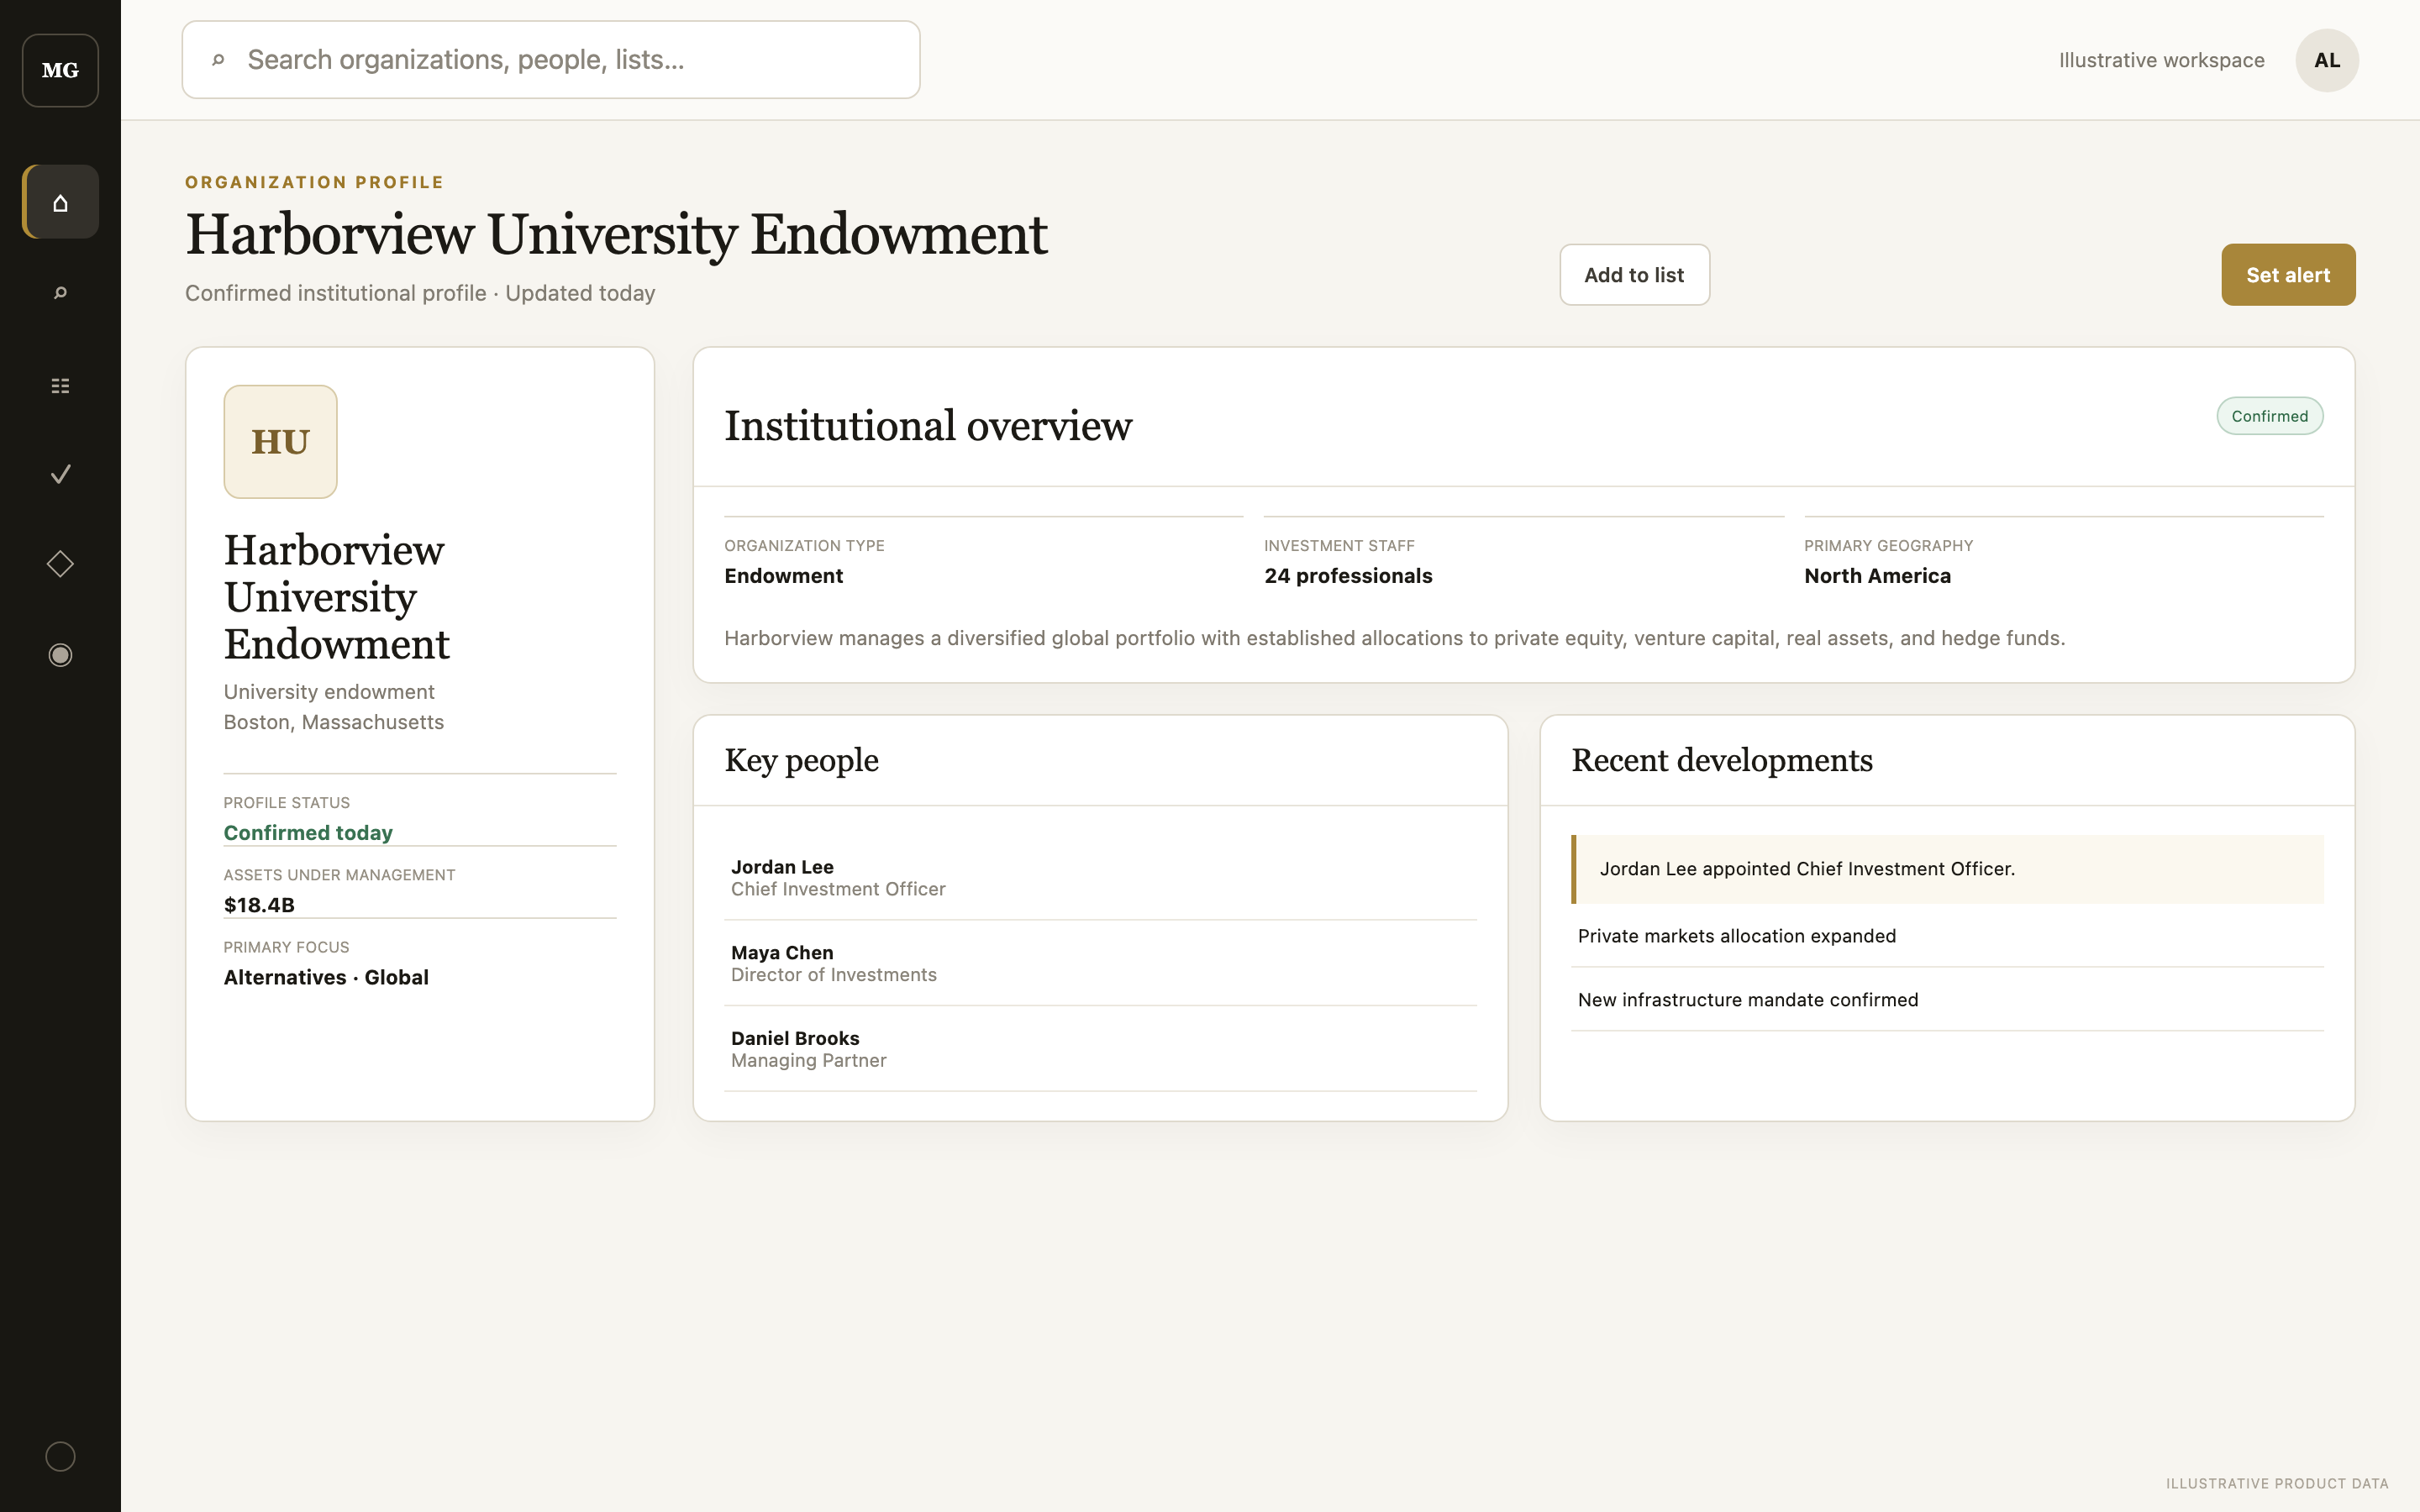Click the Institutional overview heading

(x=928, y=426)
